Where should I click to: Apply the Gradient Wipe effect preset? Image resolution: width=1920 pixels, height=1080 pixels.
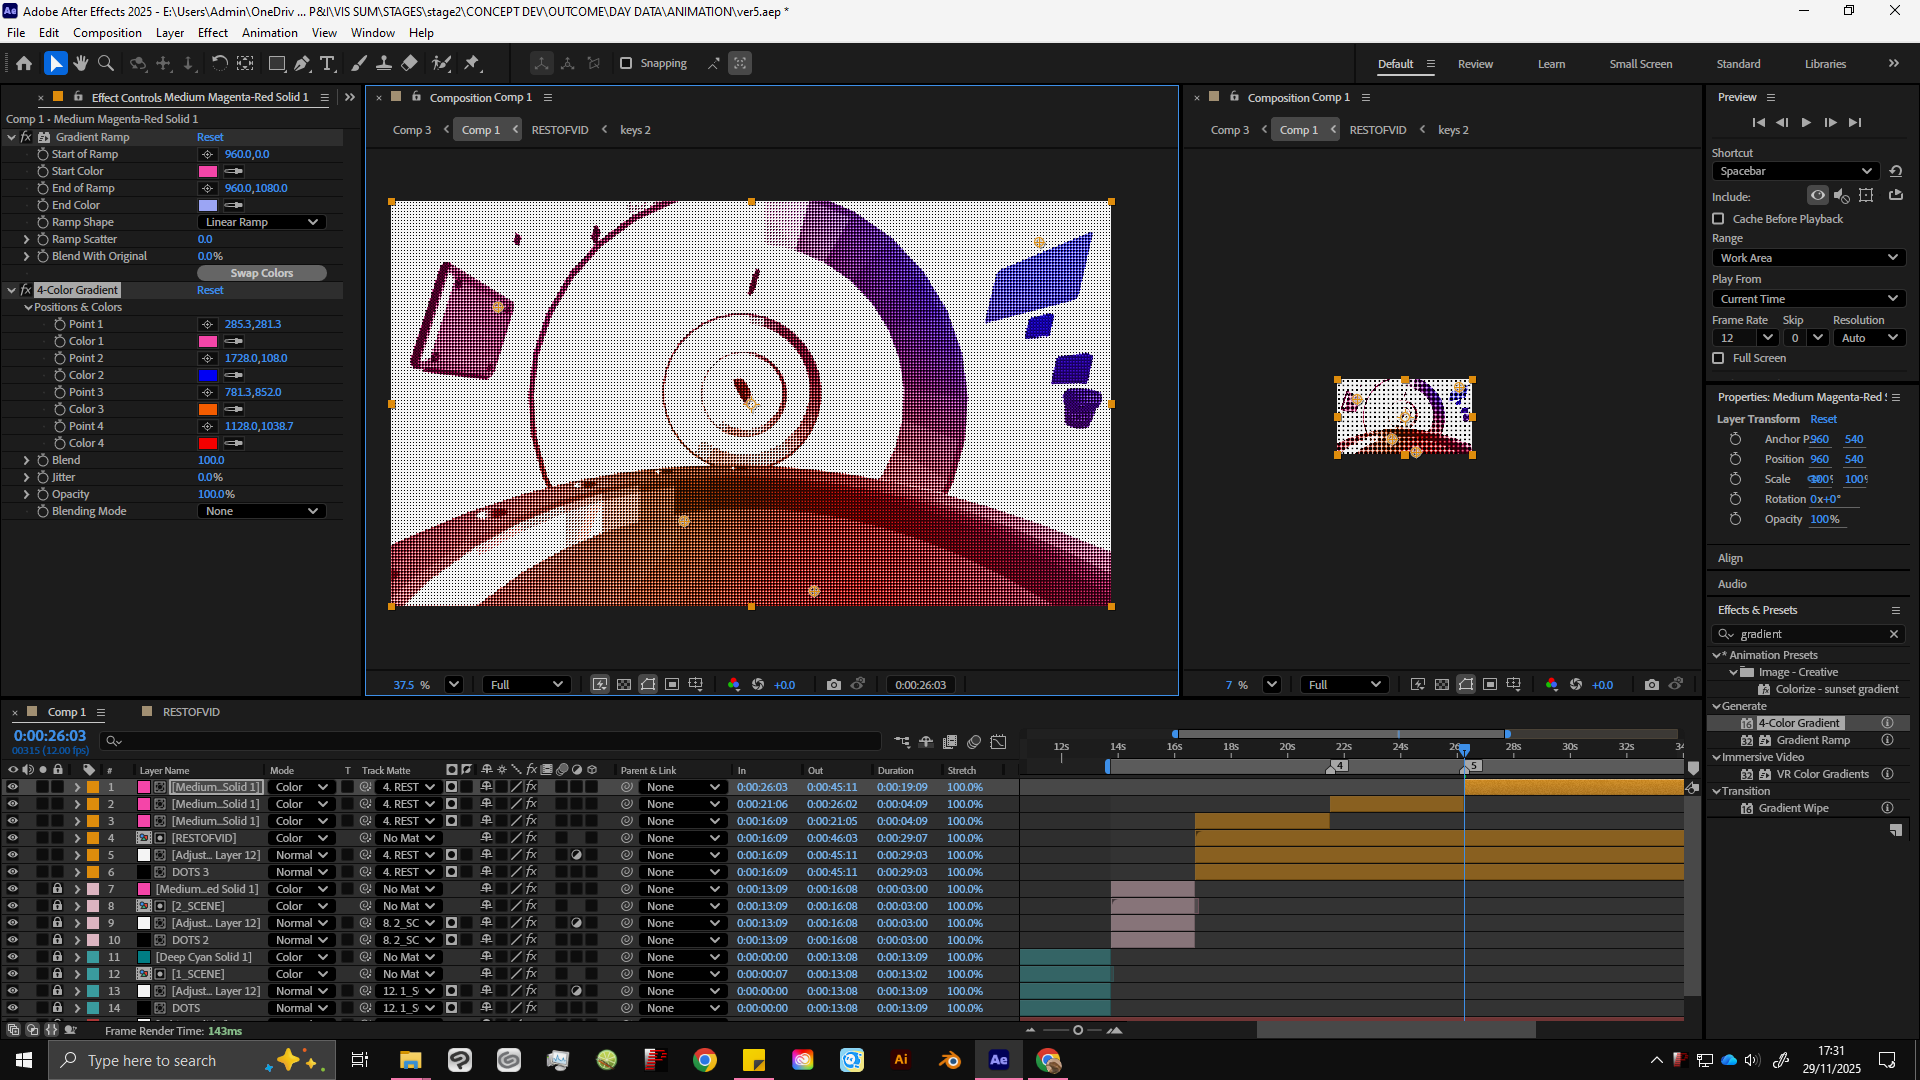1793,808
